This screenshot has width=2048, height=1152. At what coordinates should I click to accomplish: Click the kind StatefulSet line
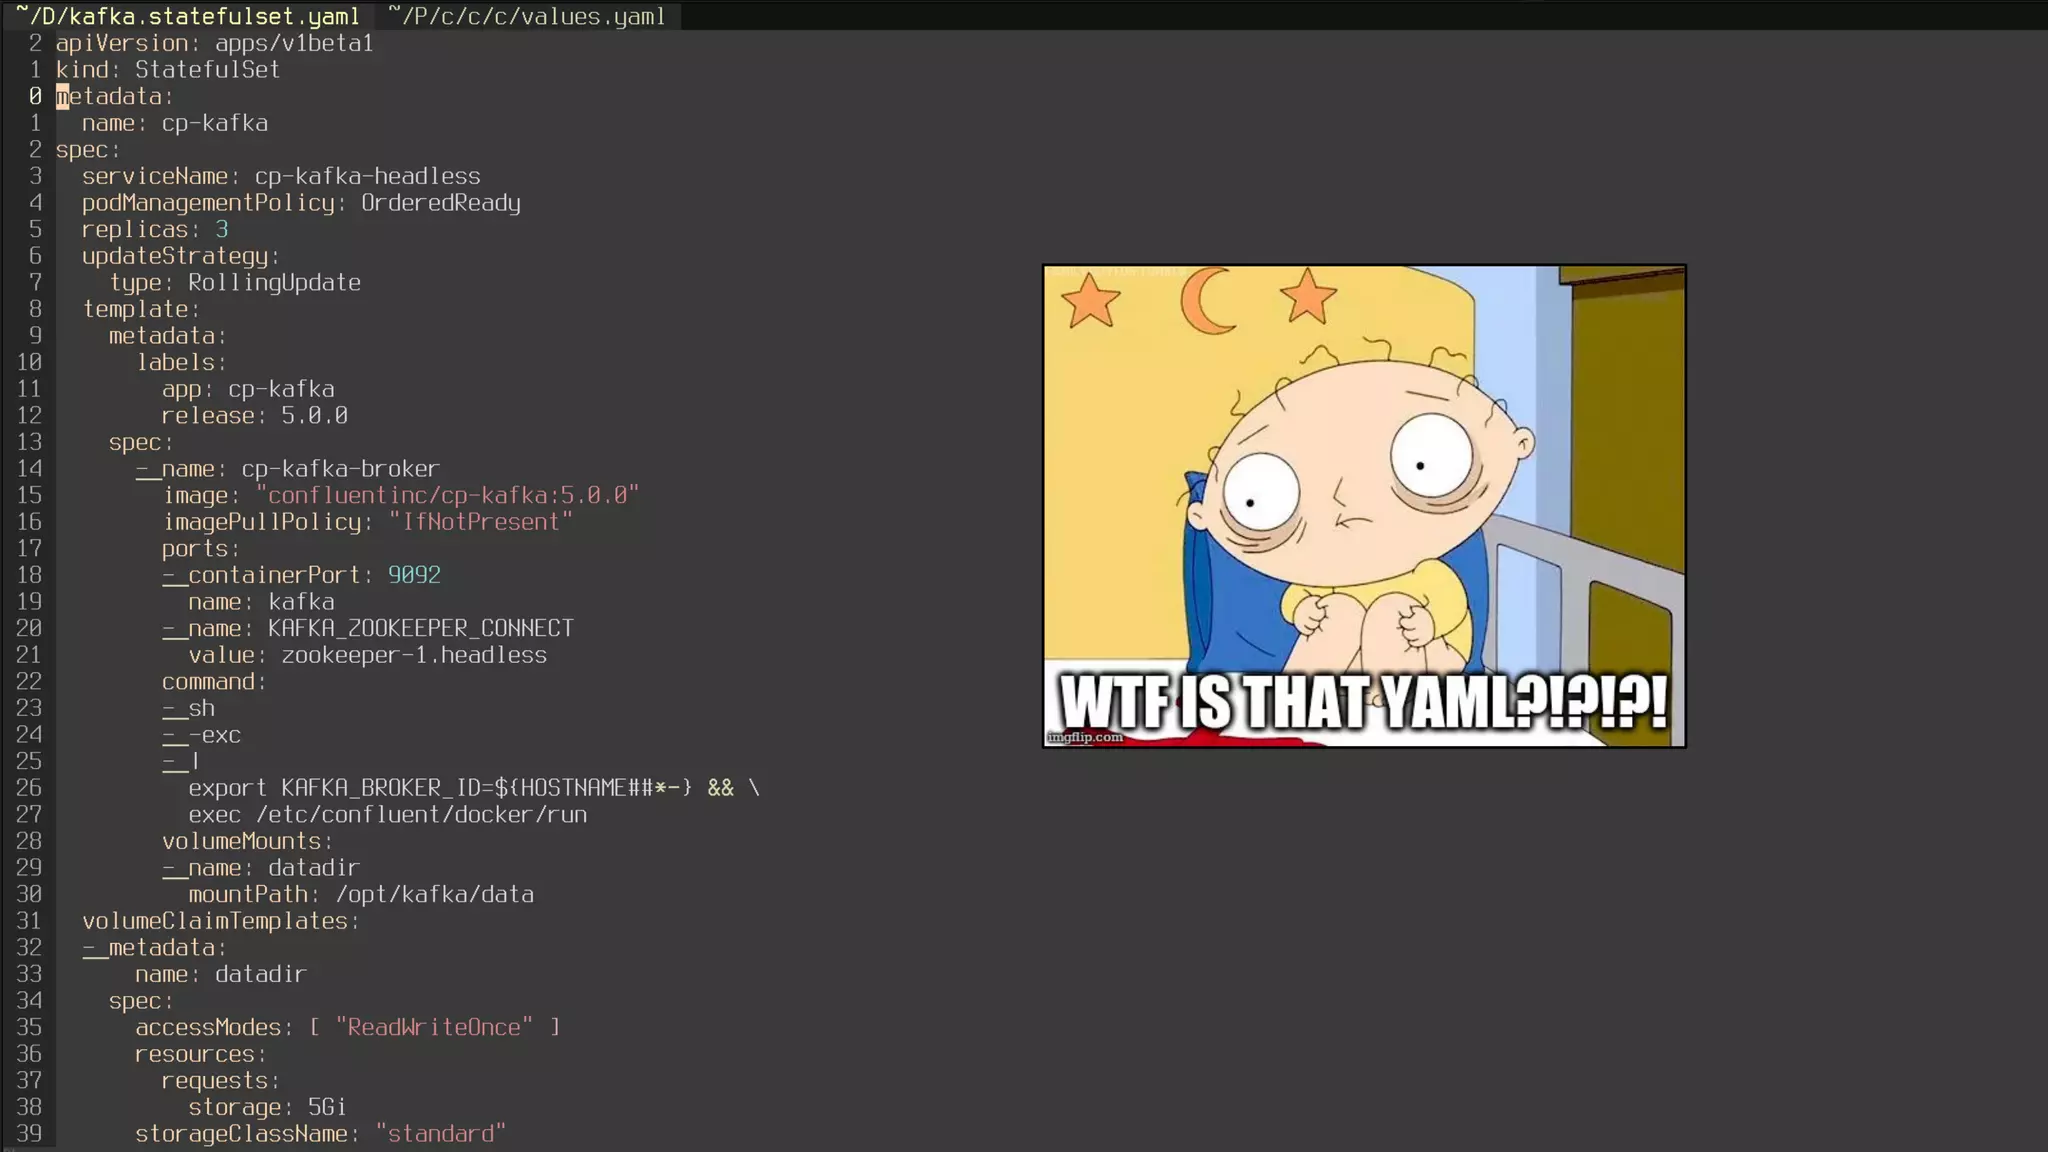pos(168,70)
